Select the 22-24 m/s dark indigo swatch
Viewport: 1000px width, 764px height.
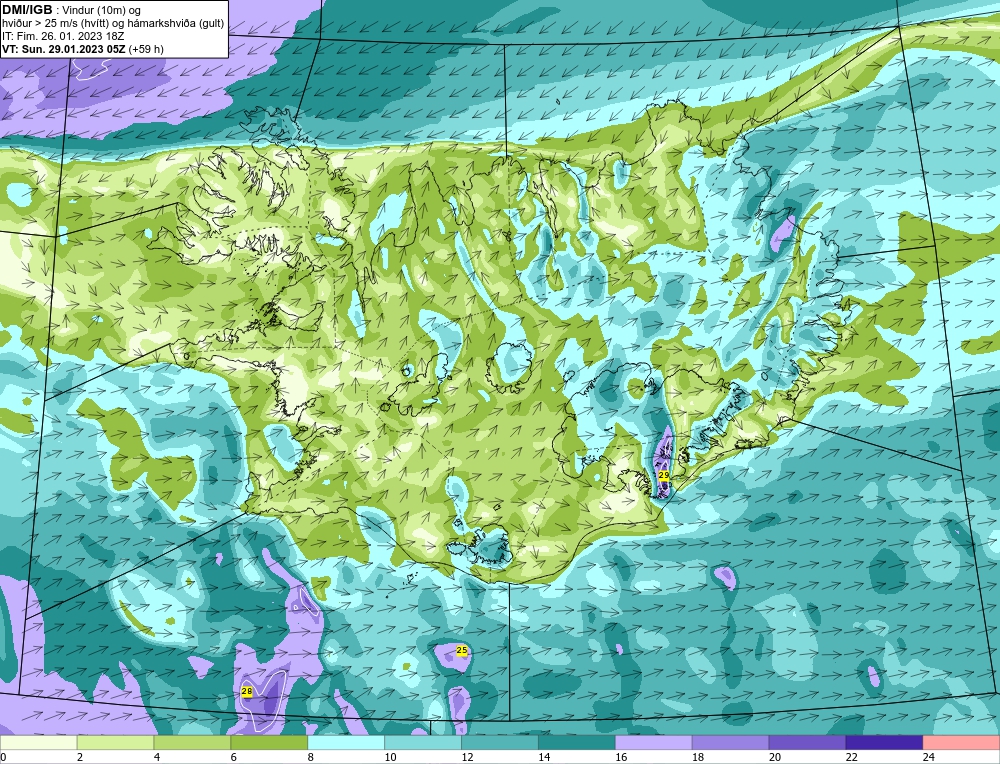885,743
